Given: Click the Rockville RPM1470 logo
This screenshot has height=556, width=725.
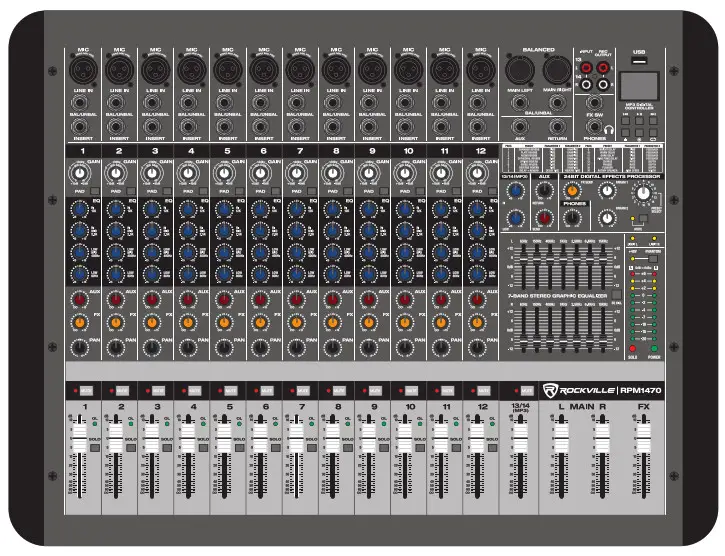Looking at the screenshot, I should pos(602,390).
